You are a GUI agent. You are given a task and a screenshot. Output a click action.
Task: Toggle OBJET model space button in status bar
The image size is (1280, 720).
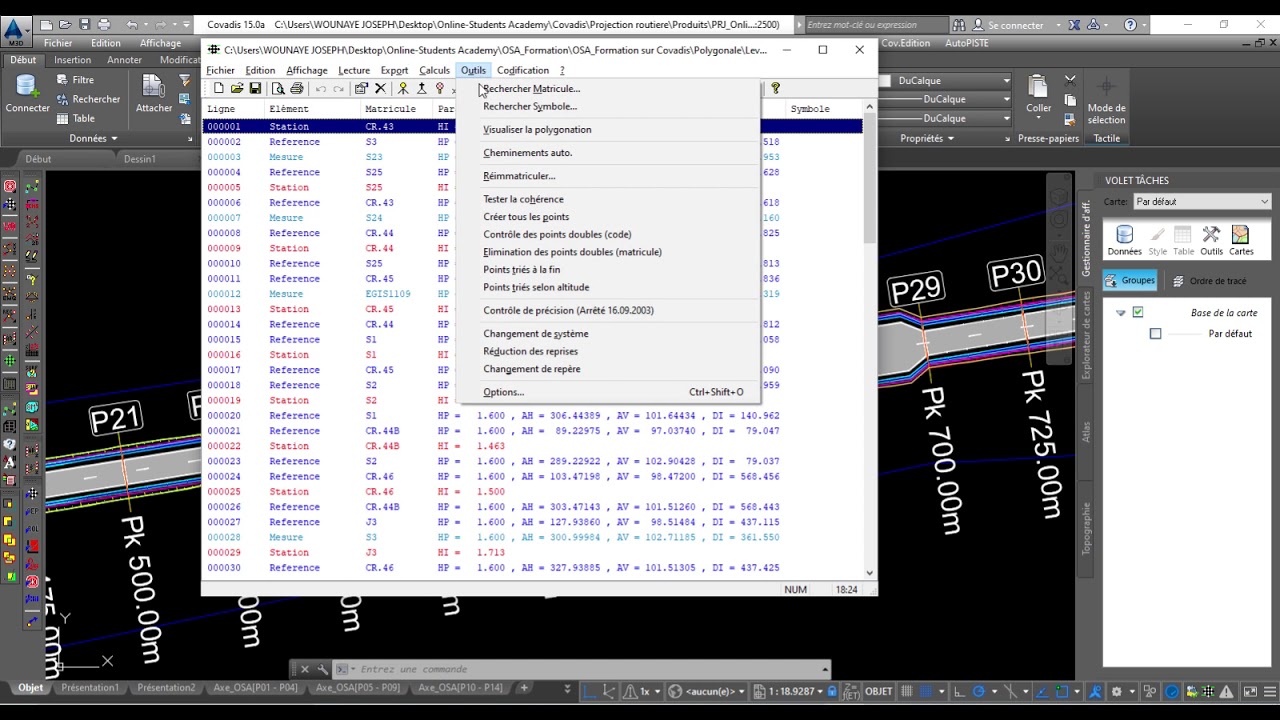coord(878,691)
